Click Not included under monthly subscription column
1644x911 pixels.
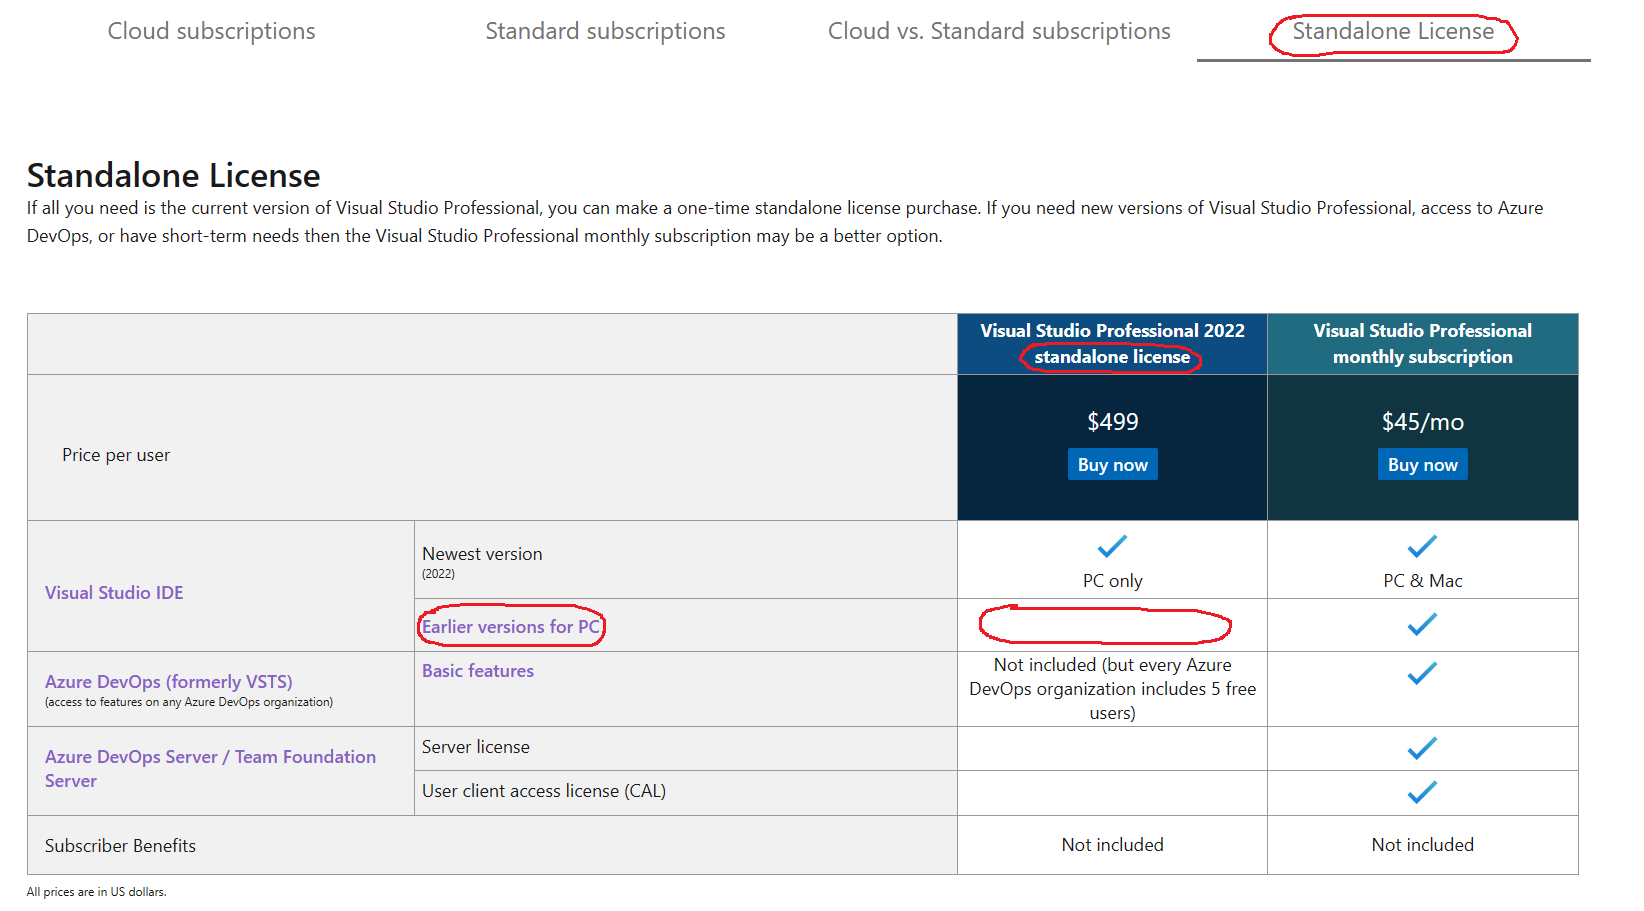1422,845
